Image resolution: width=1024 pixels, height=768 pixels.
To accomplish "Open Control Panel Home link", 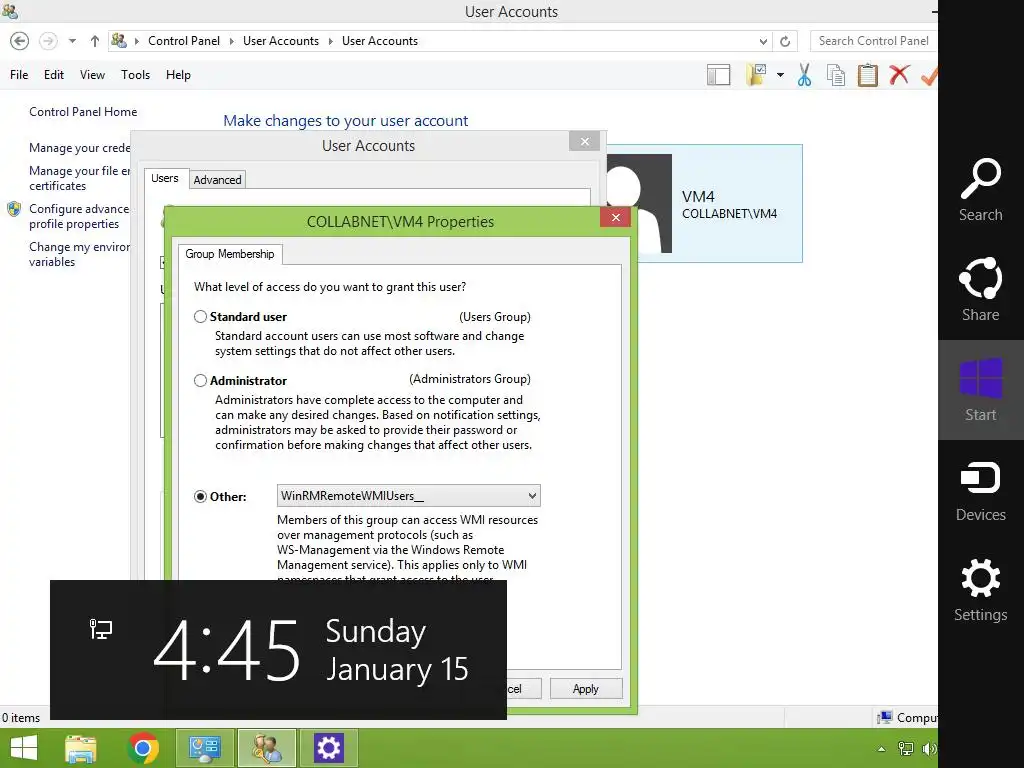I will (83, 112).
